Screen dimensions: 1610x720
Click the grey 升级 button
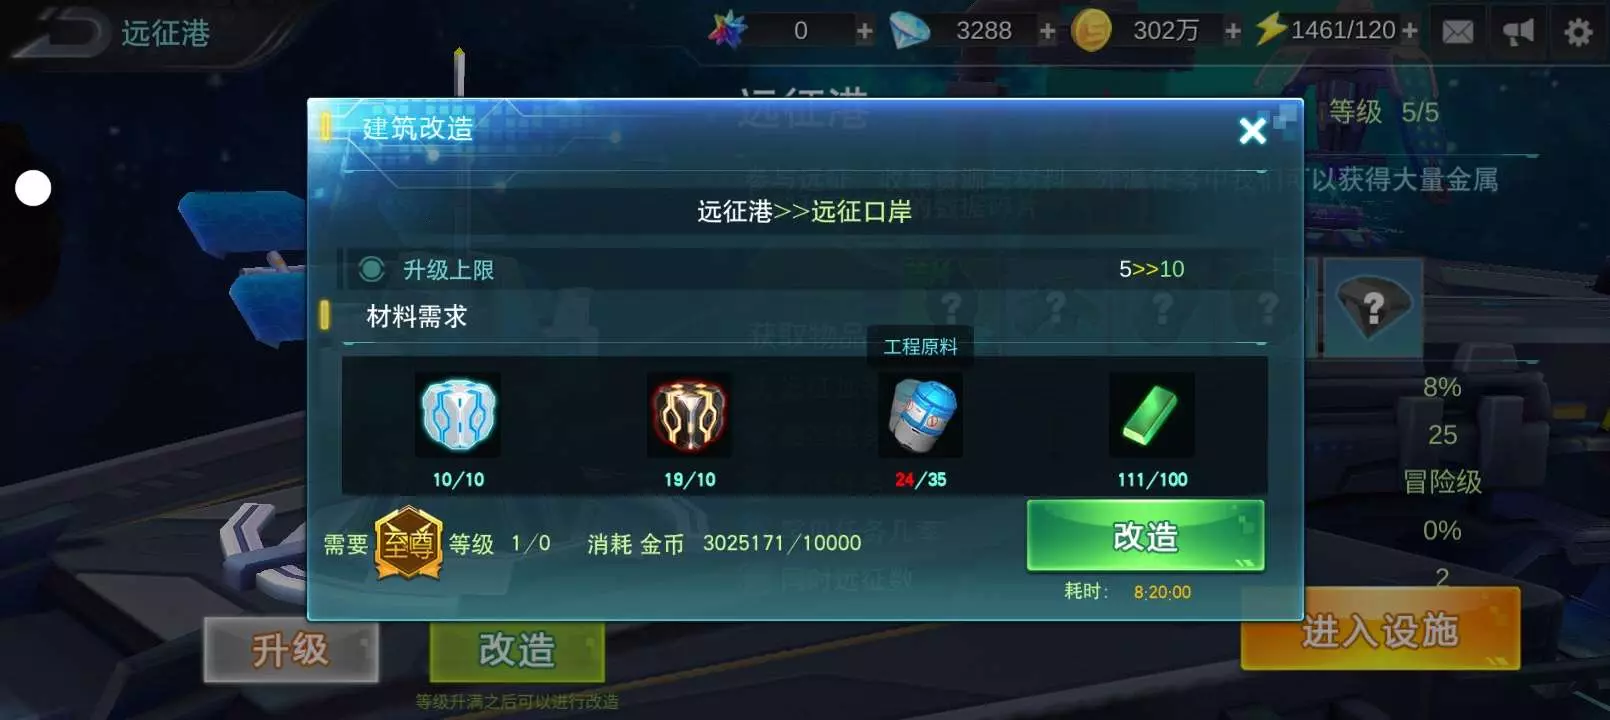coord(291,650)
